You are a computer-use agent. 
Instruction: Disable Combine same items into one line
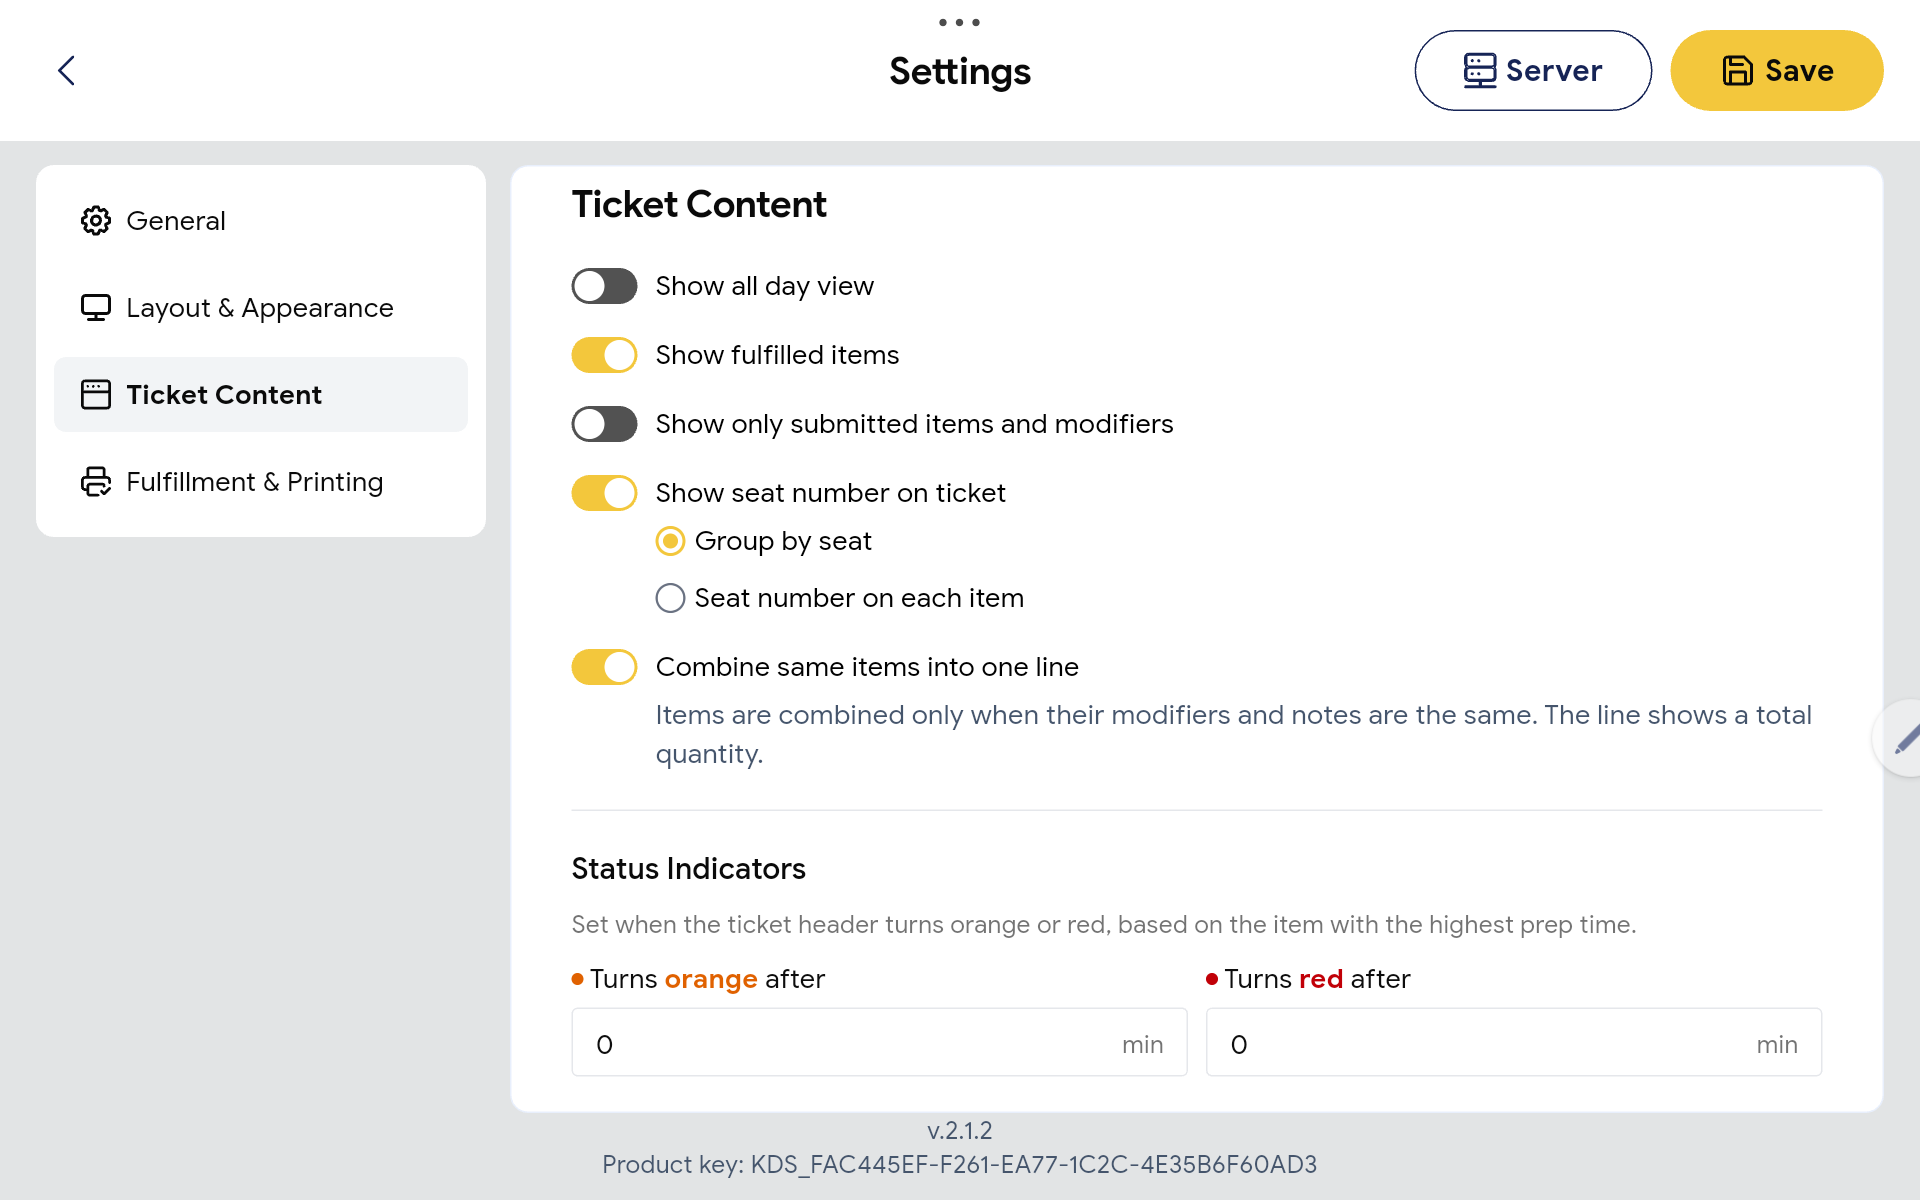pyautogui.click(x=604, y=667)
